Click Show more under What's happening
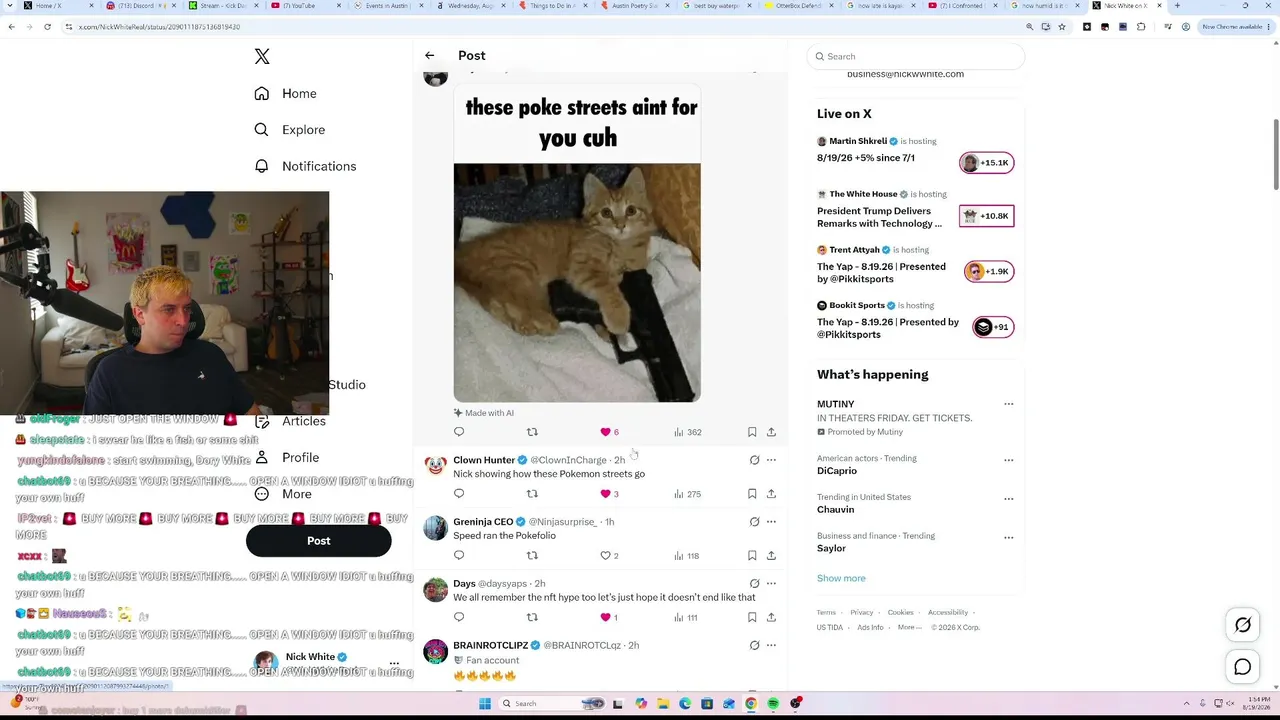This screenshot has height=720, width=1280. [x=841, y=579]
